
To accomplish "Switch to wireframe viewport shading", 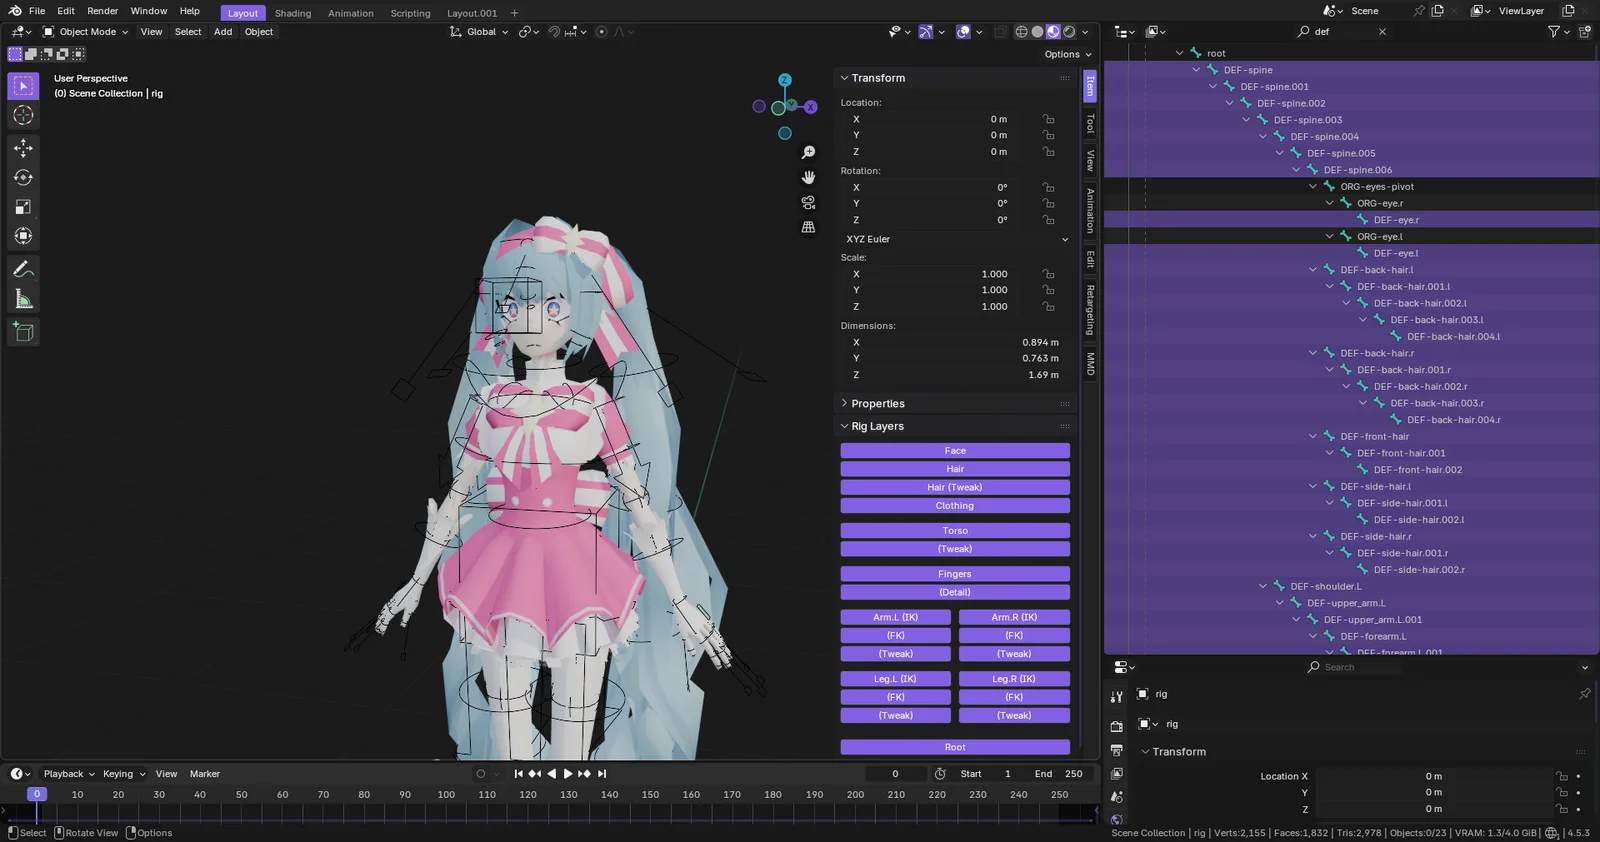I will [x=1022, y=32].
